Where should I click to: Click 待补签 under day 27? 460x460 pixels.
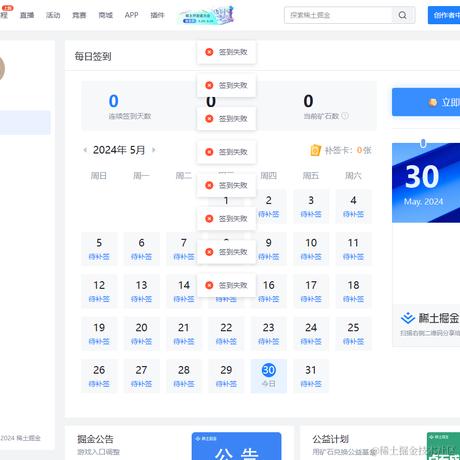pos(141,384)
